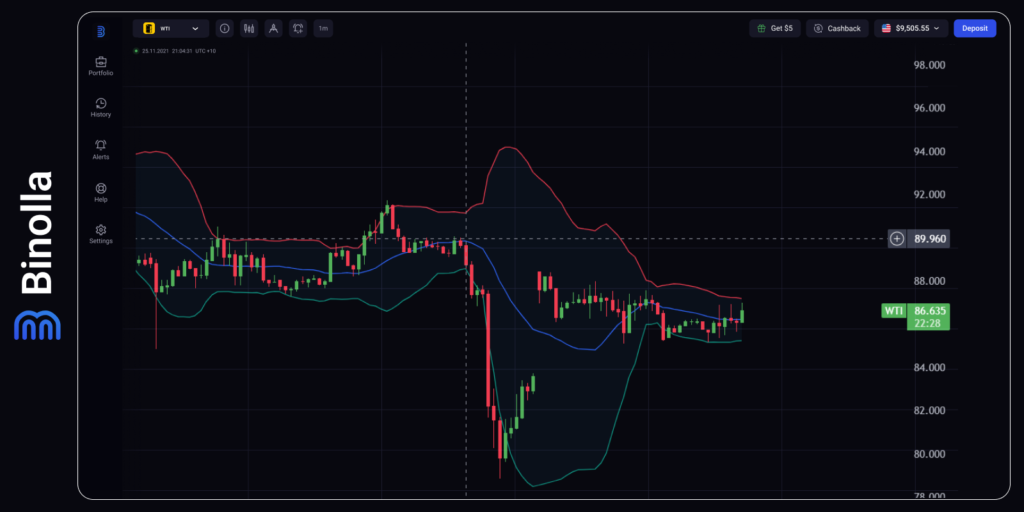Change the 1m timeframe
1024x512 pixels.
pos(323,28)
